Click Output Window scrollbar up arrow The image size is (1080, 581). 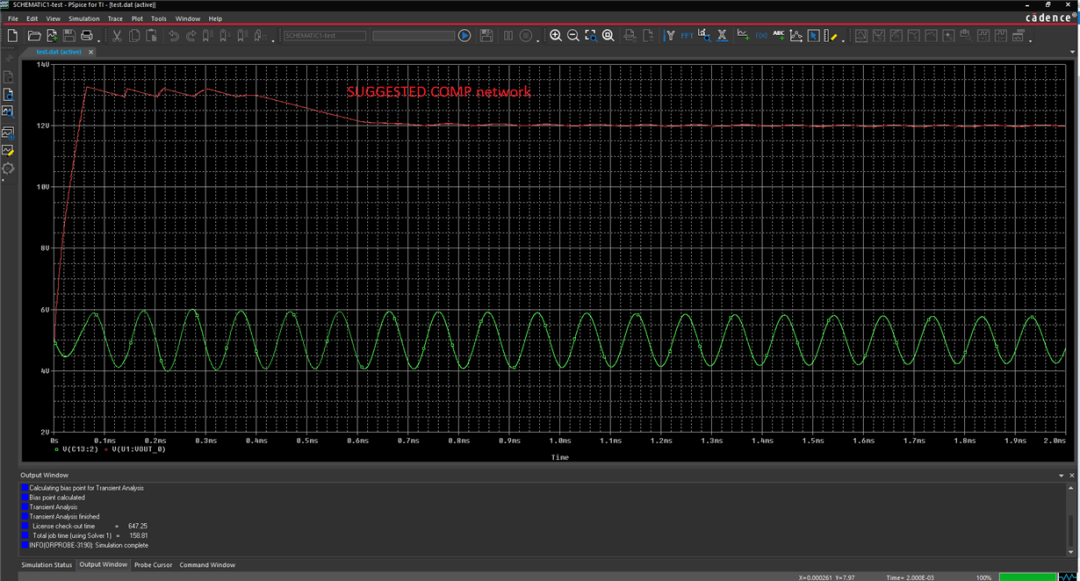(x=1070, y=487)
